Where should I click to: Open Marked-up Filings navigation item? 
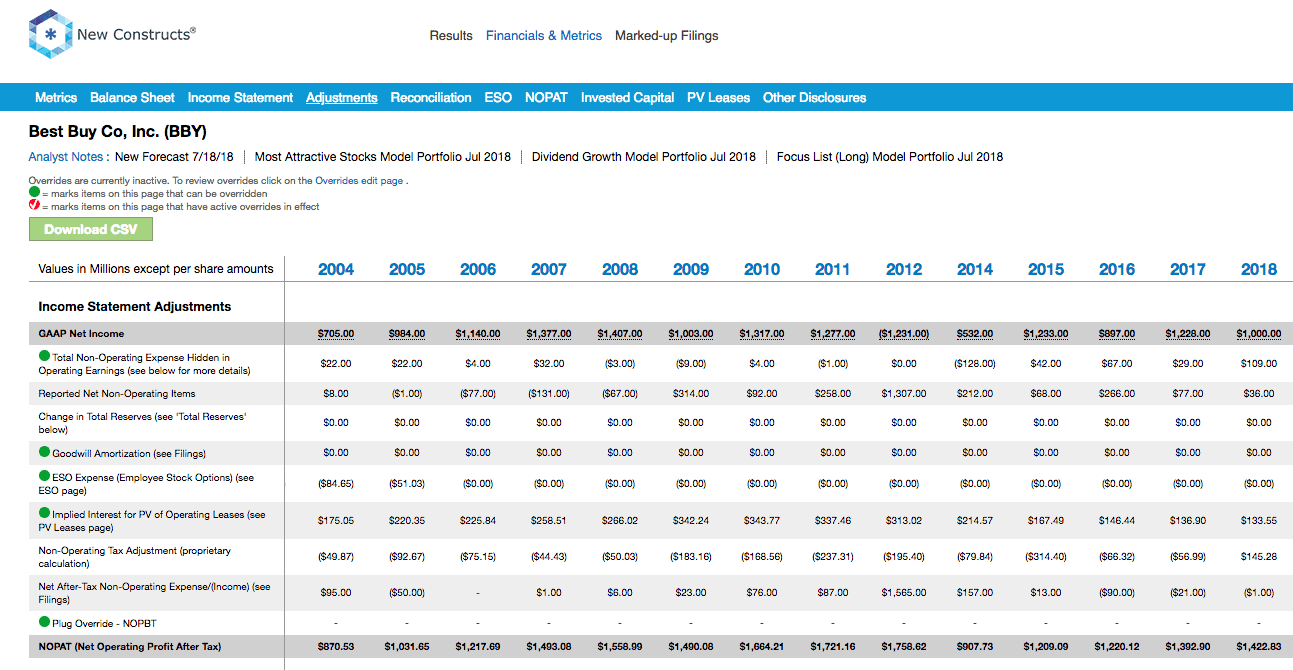pyautogui.click(x=666, y=35)
